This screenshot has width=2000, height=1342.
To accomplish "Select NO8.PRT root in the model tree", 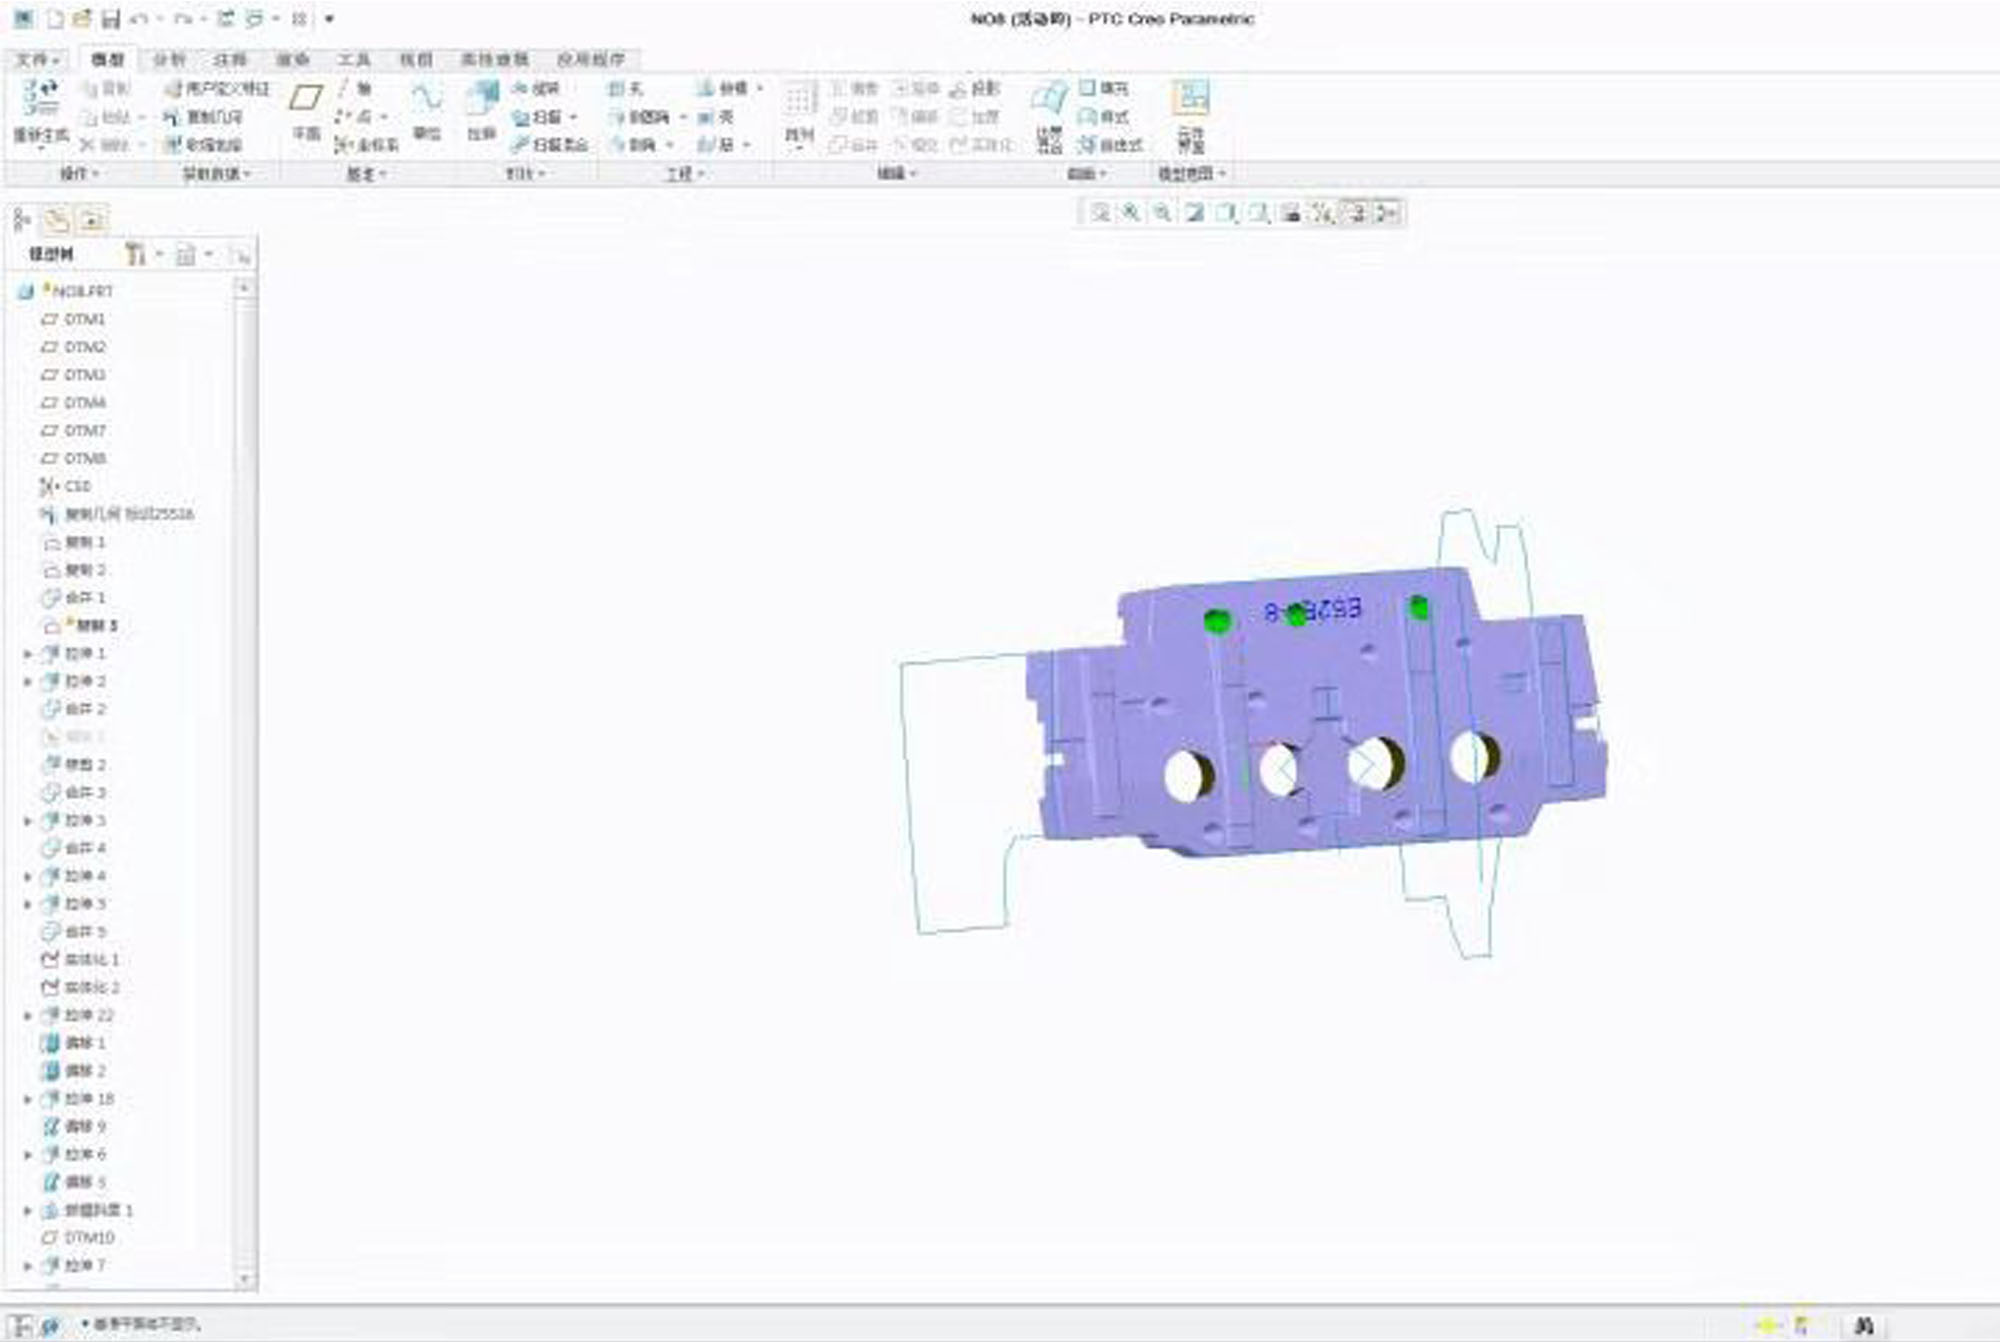I will pos(66,292).
